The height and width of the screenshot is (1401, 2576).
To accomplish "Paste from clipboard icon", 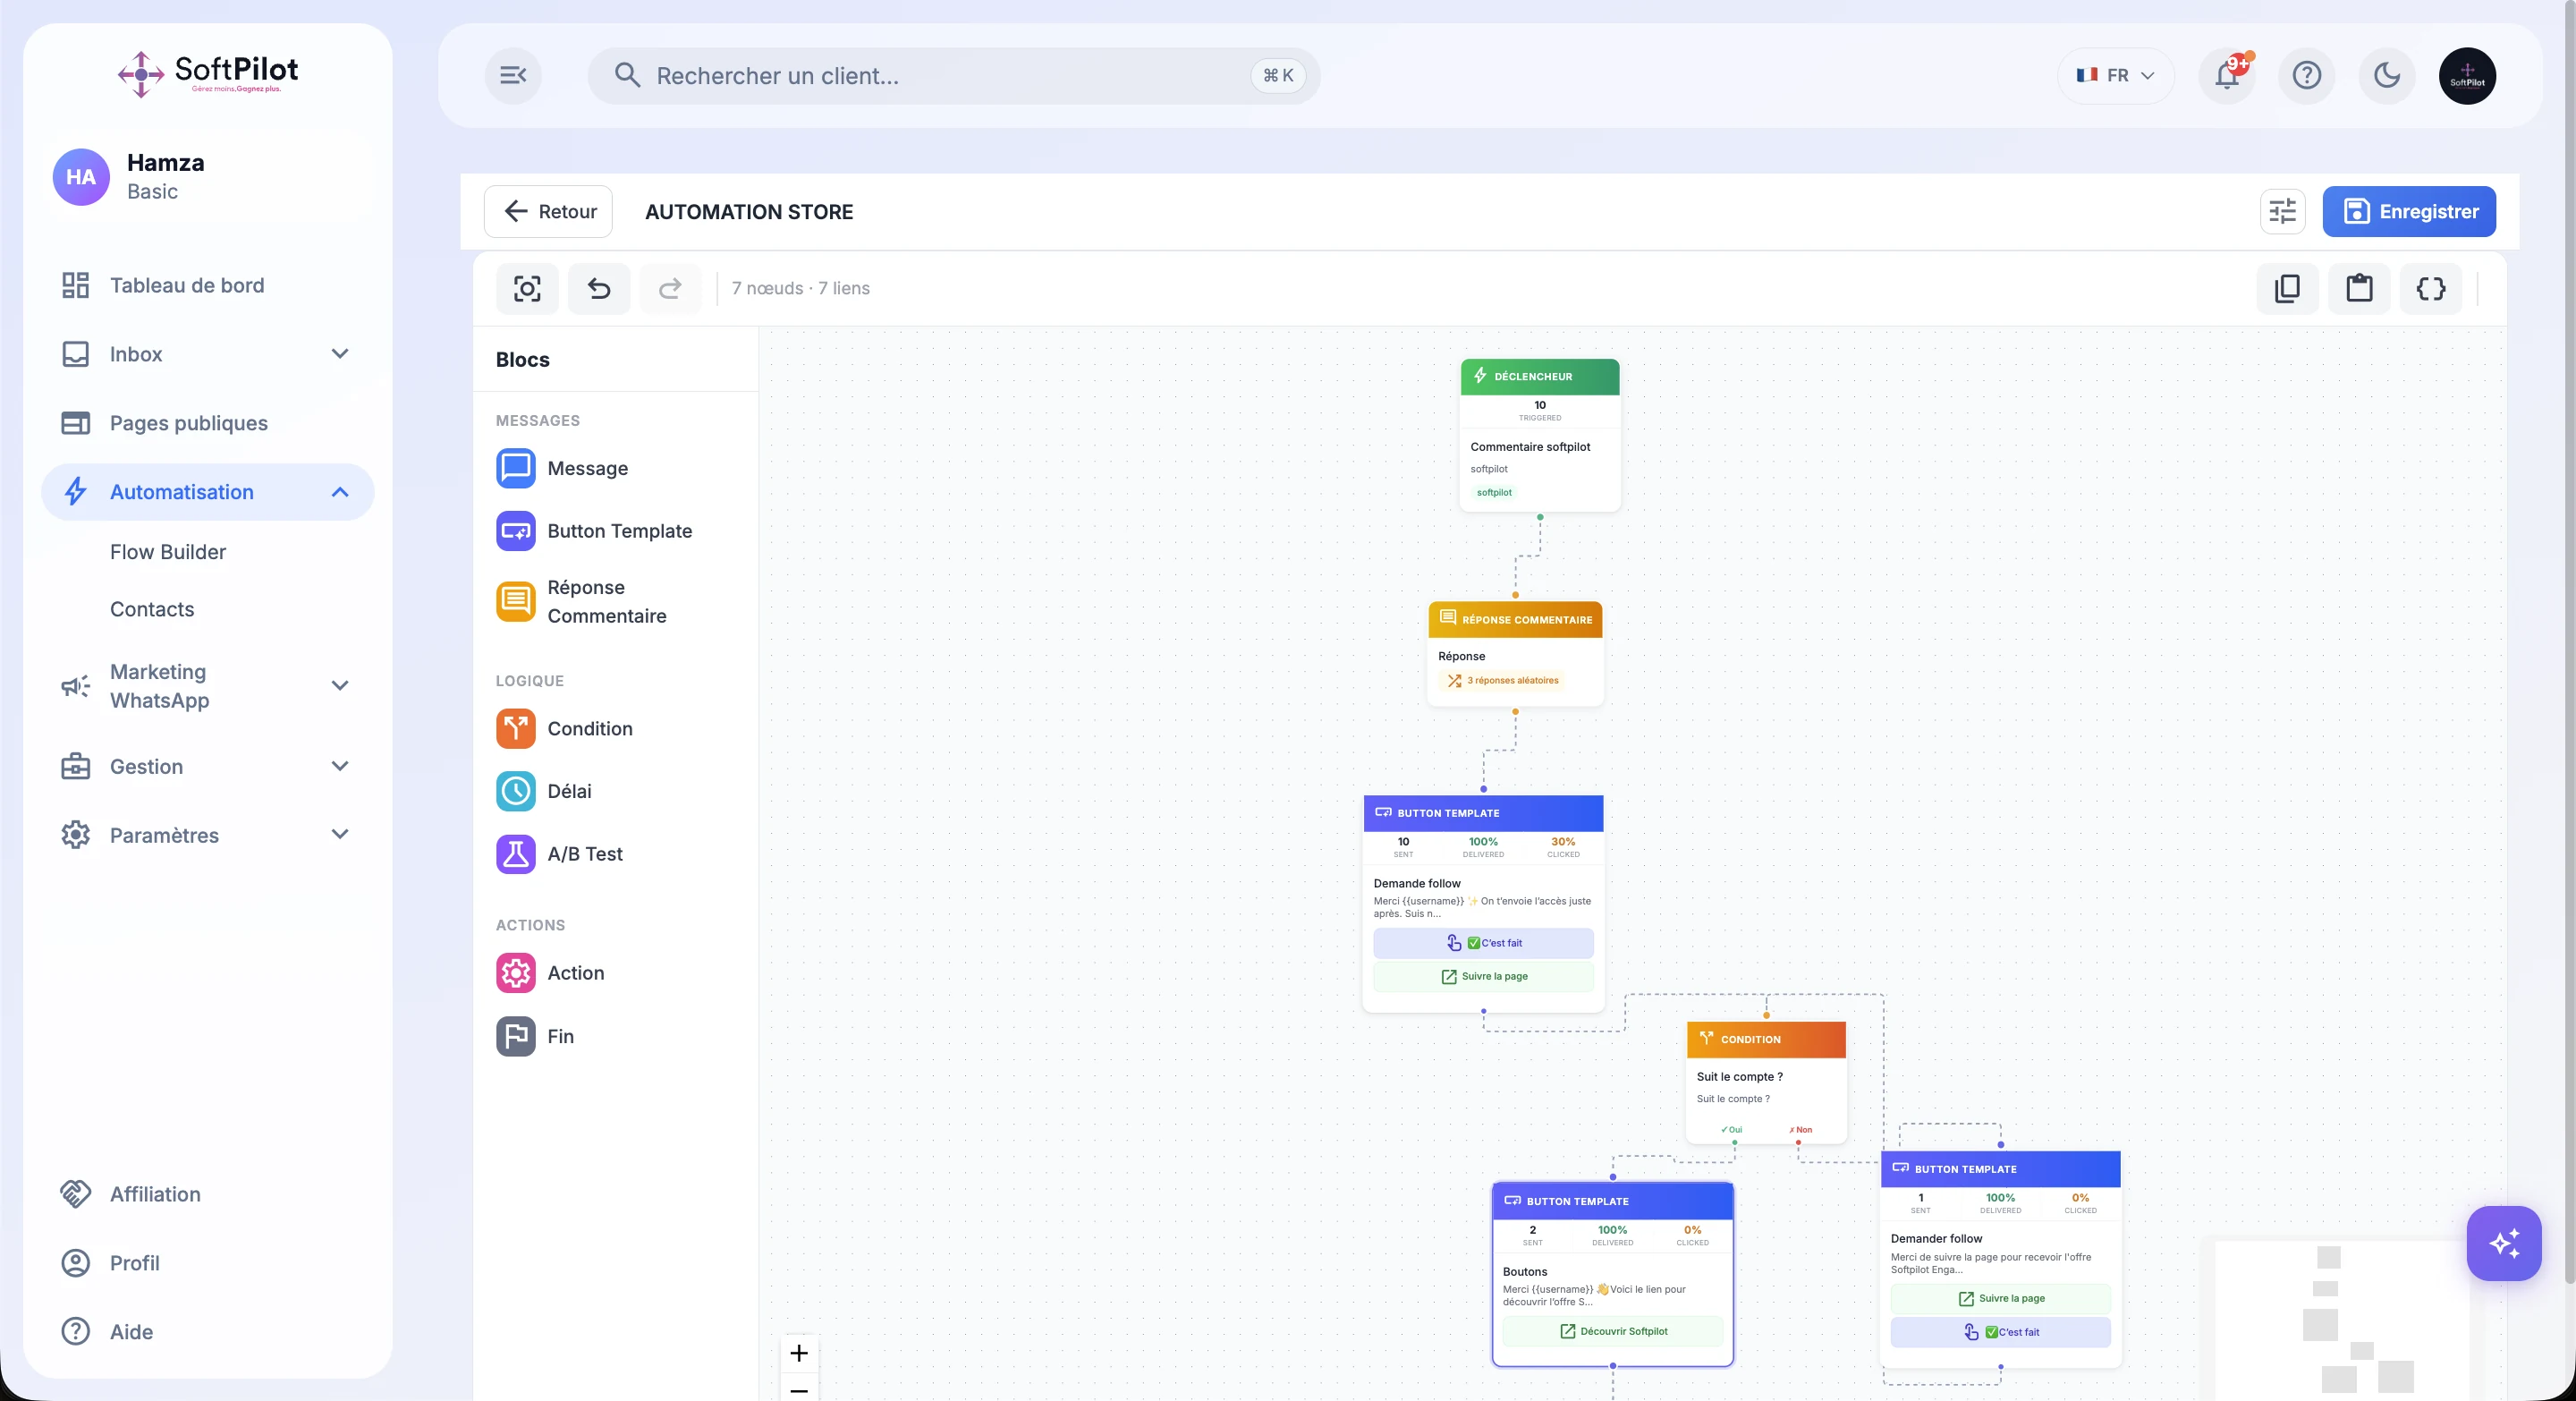I will [2359, 289].
